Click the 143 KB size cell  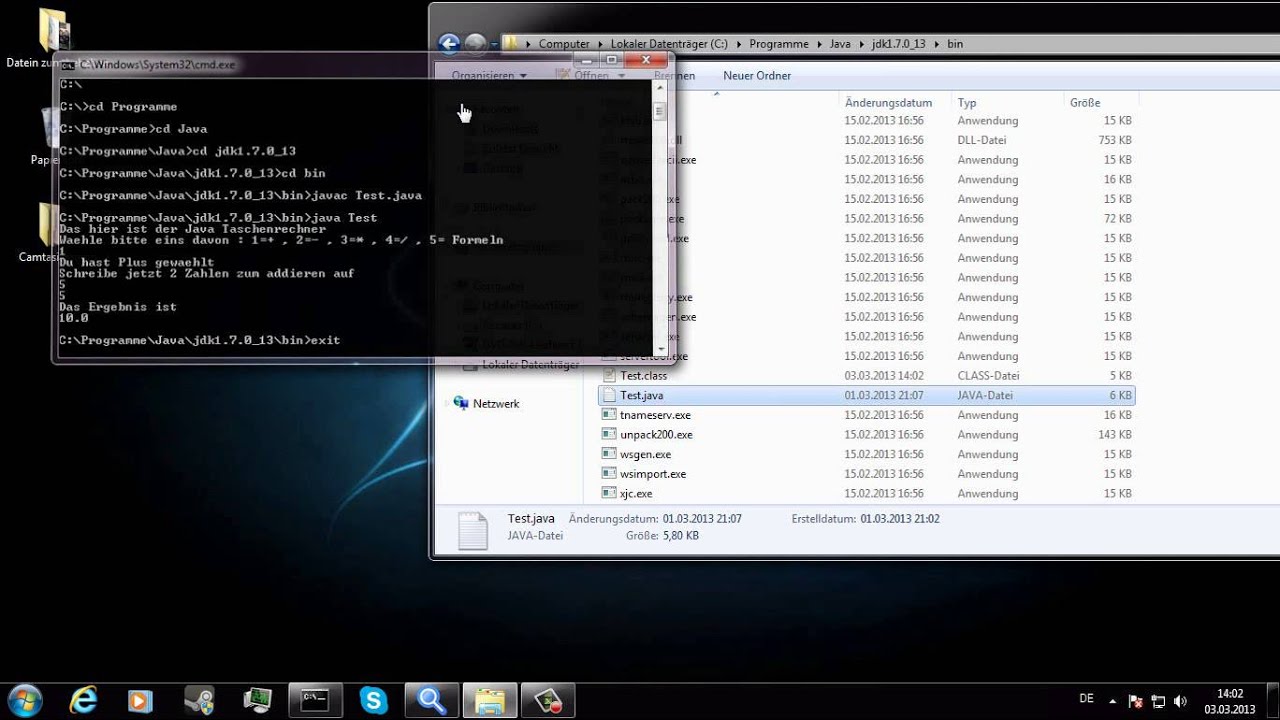tap(1115, 435)
